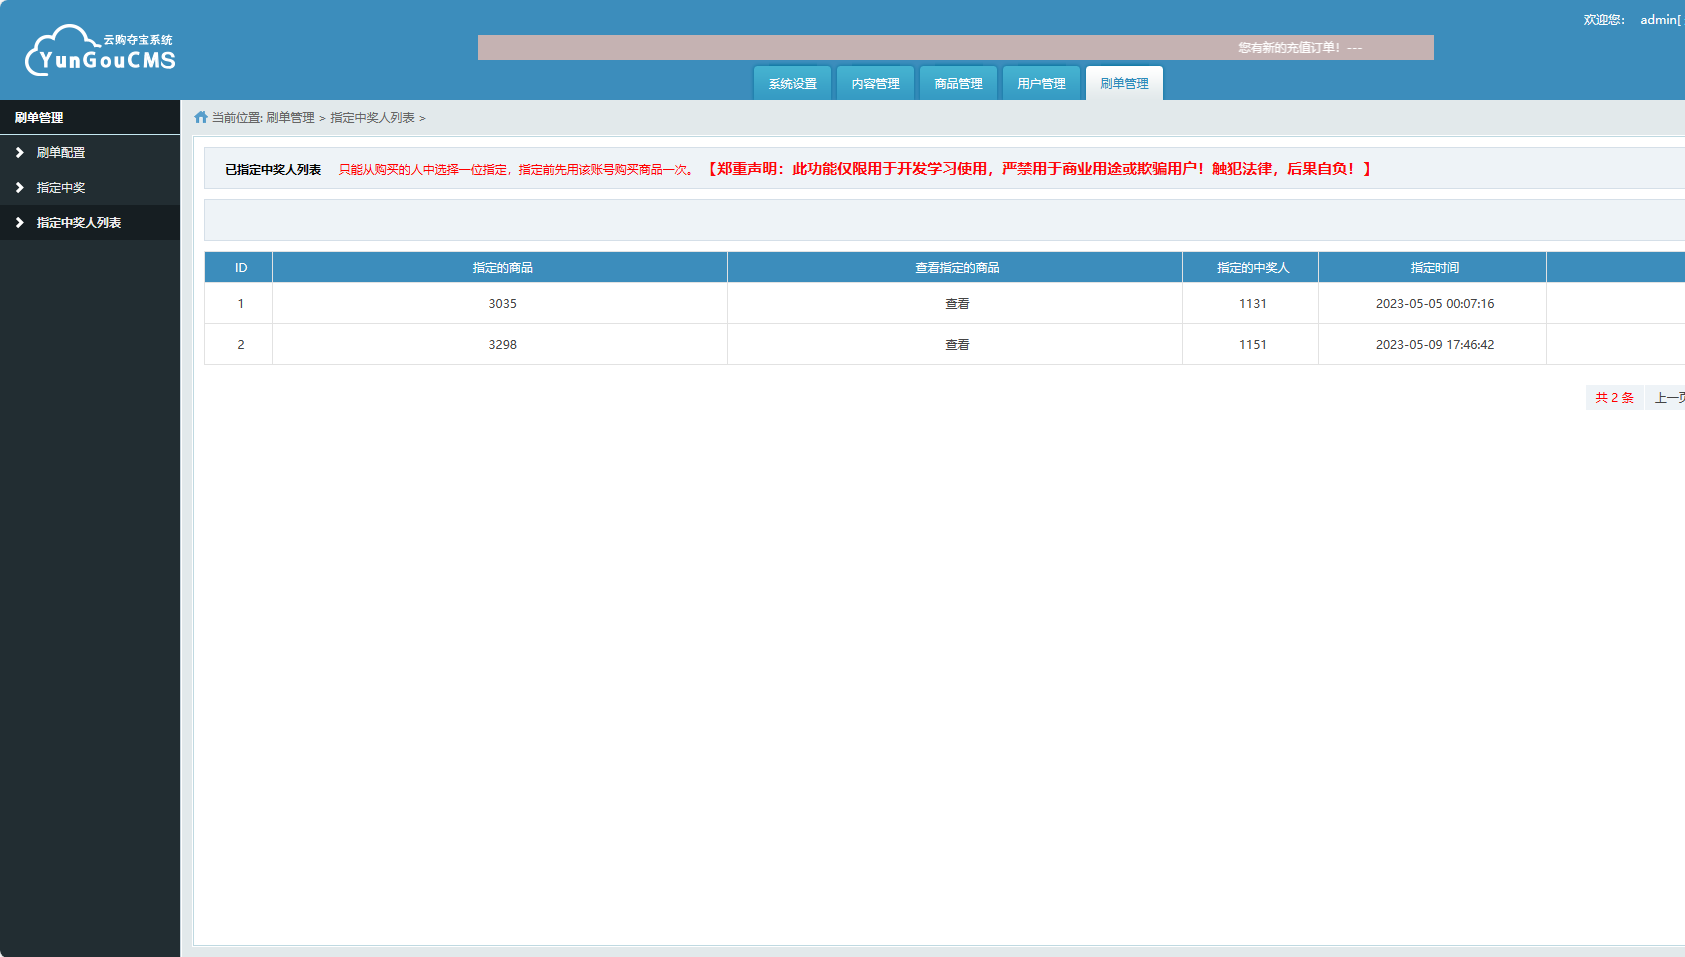Open the 系统设置 tab
Viewport: 1685px width, 957px height.
coord(793,83)
